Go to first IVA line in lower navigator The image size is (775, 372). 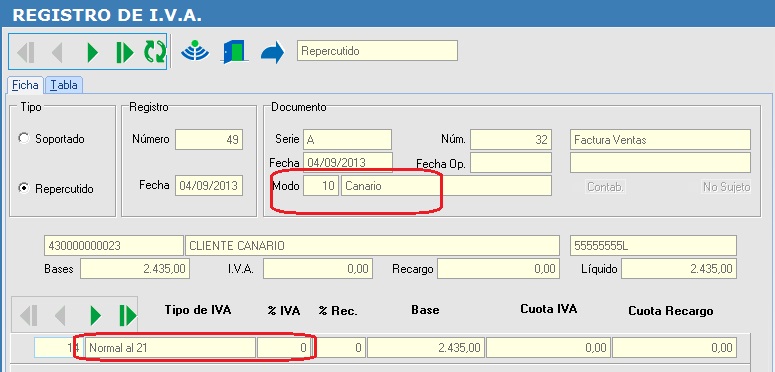point(28,315)
